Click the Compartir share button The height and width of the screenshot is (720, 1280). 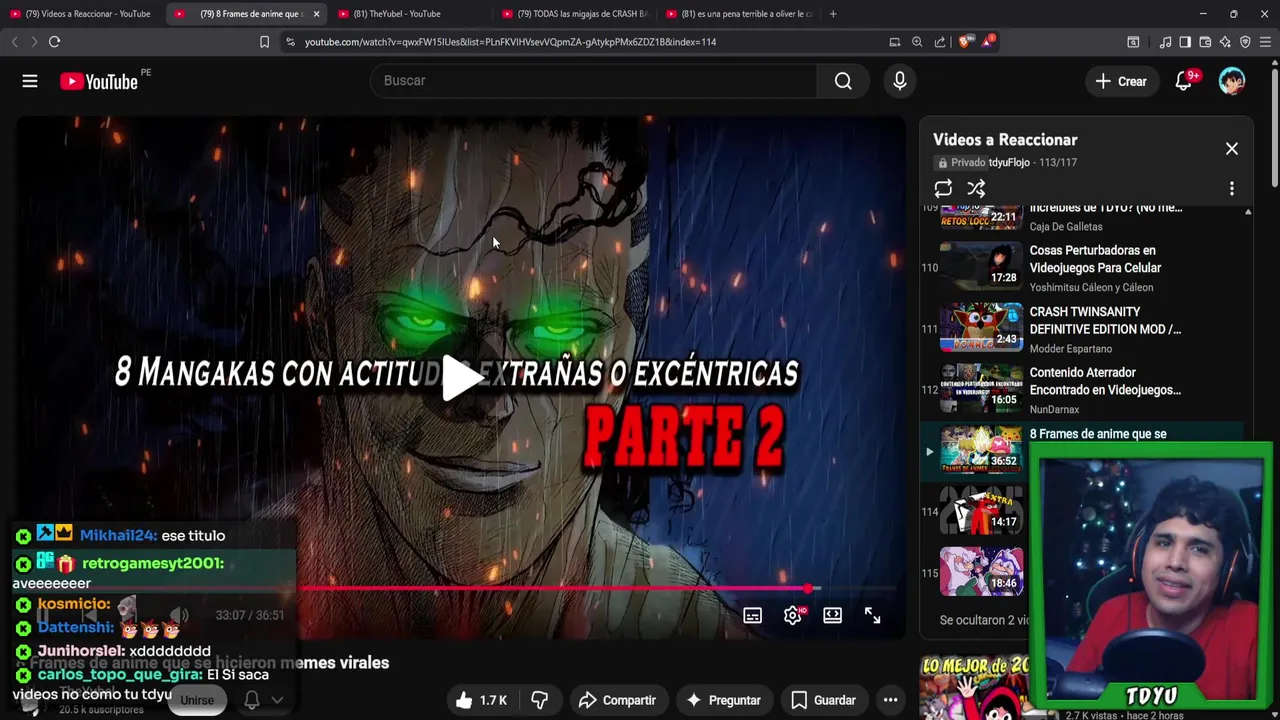[x=617, y=700]
